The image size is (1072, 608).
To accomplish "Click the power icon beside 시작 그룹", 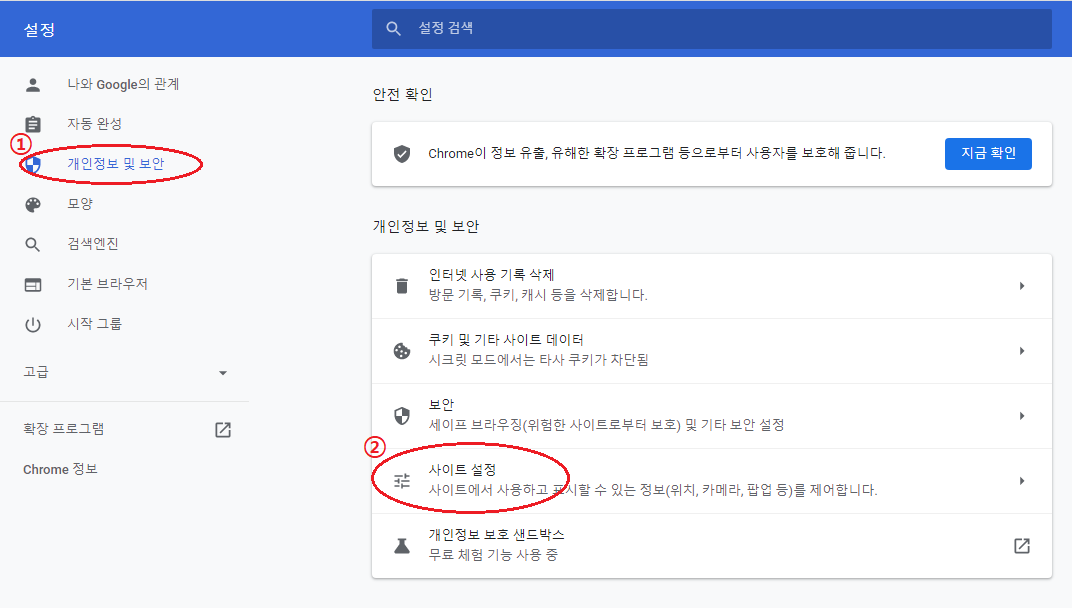I will [33, 324].
